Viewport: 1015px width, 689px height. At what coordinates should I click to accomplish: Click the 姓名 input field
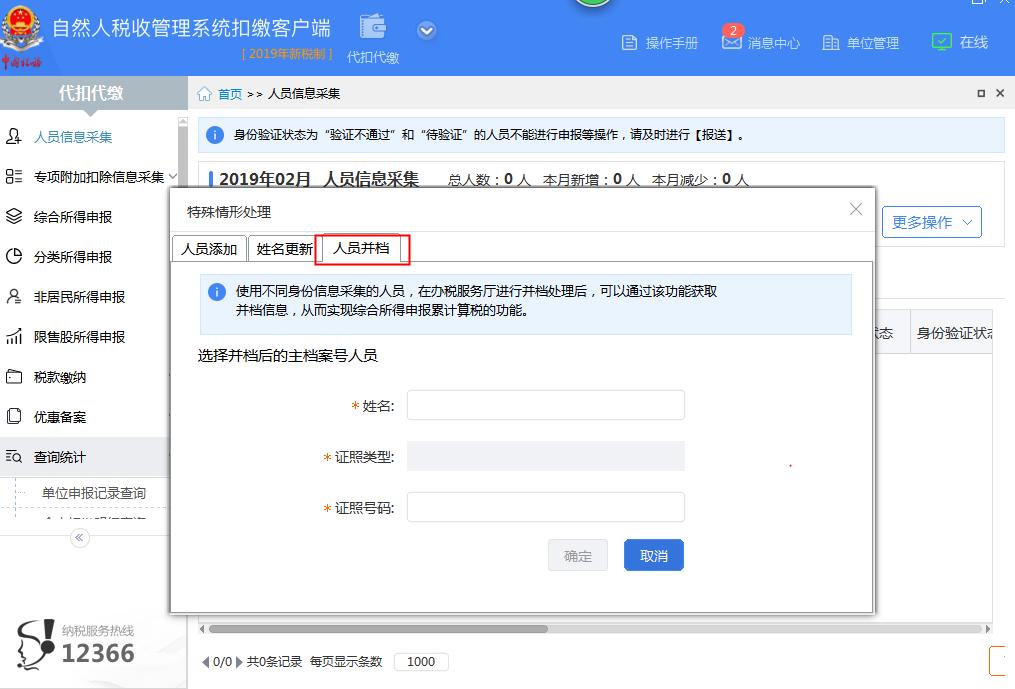[x=545, y=405]
